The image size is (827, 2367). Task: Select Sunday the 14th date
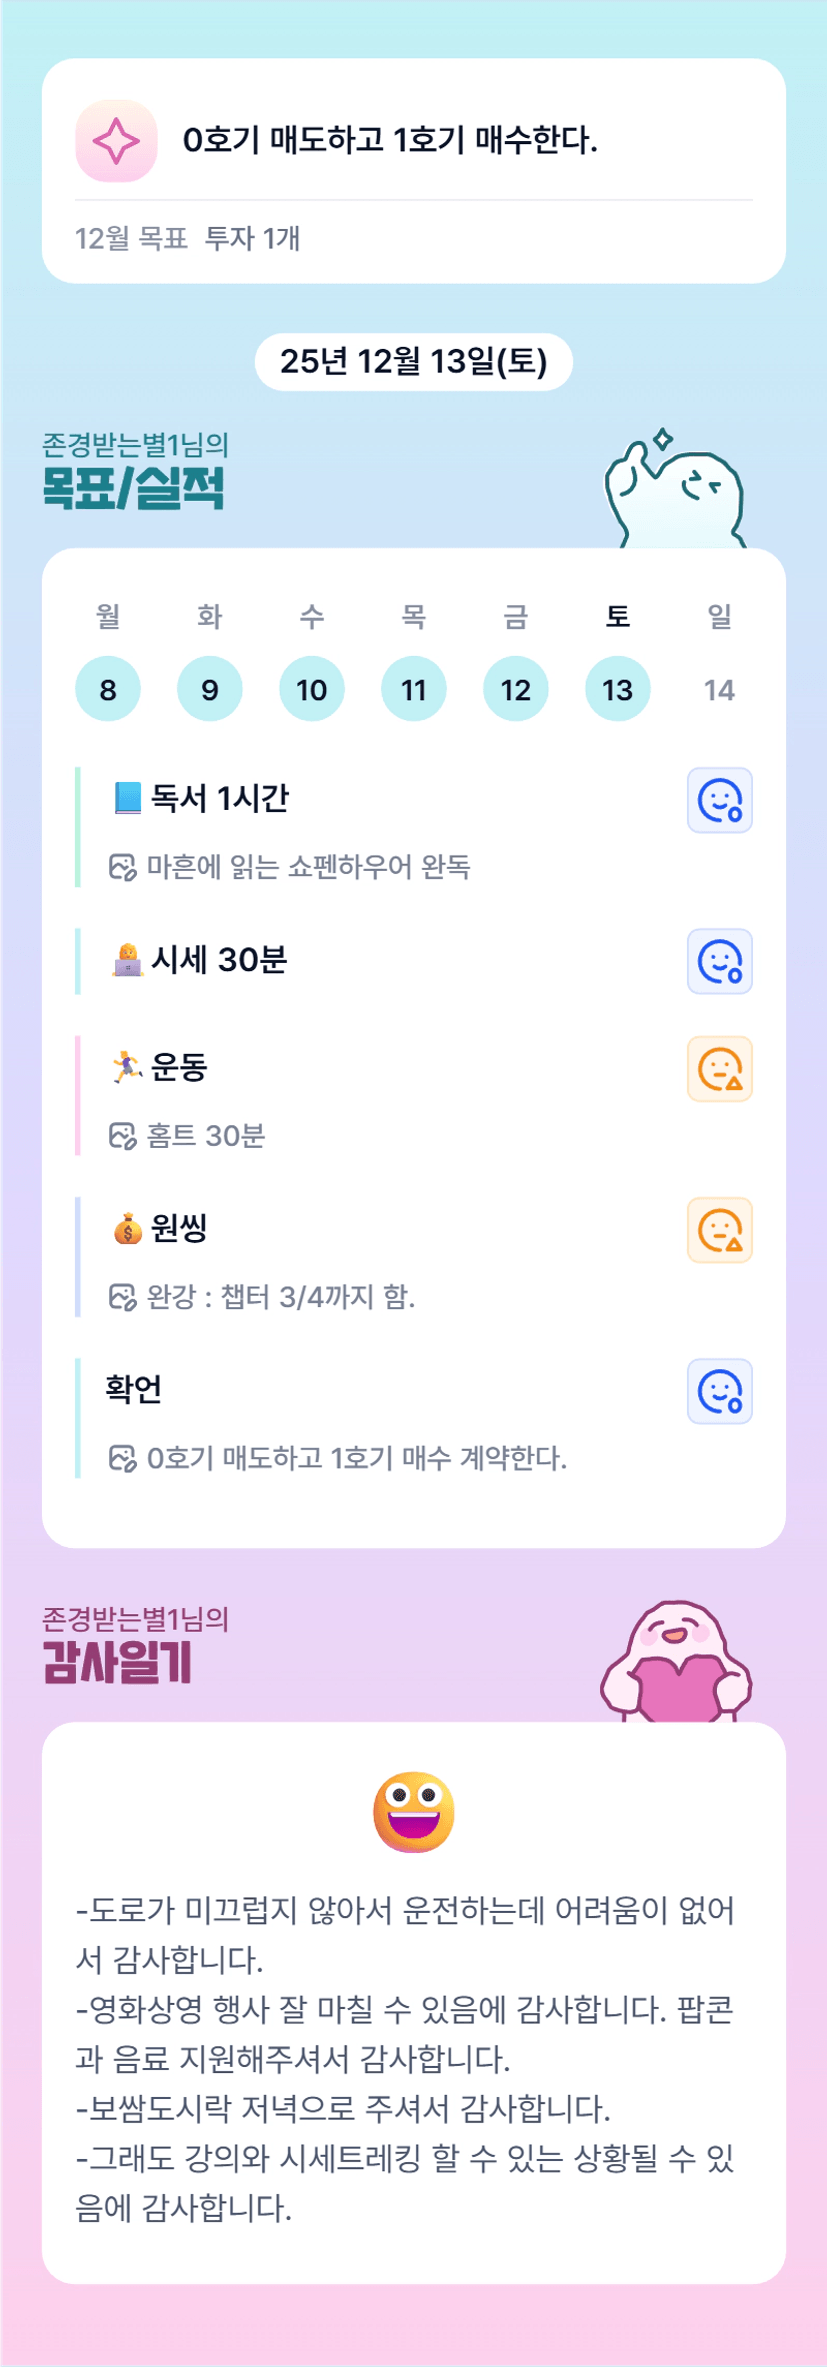[x=719, y=689]
